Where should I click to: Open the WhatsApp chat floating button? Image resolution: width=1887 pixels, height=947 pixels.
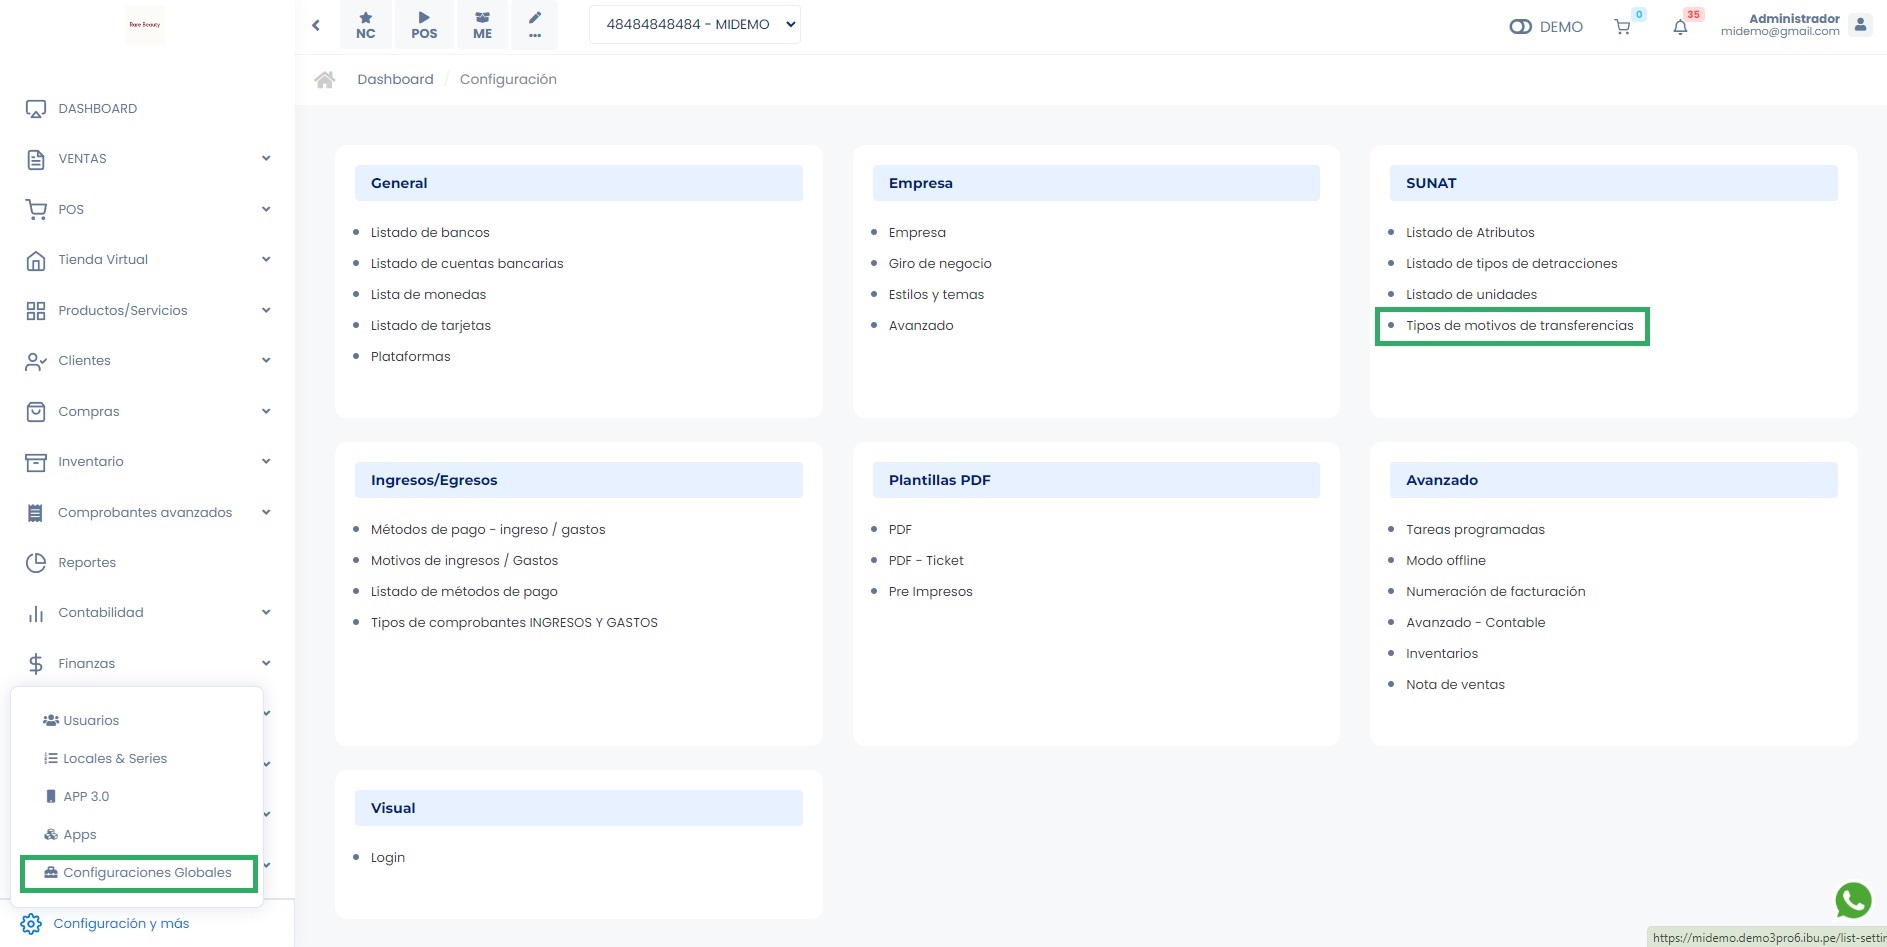1853,900
